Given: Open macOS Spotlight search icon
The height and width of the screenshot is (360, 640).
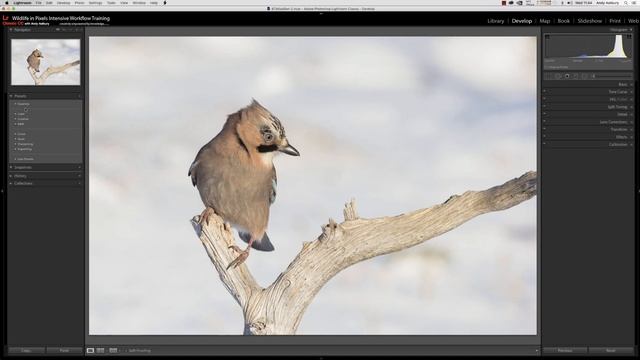Looking at the screenshot, I should [x=626, y=3].
